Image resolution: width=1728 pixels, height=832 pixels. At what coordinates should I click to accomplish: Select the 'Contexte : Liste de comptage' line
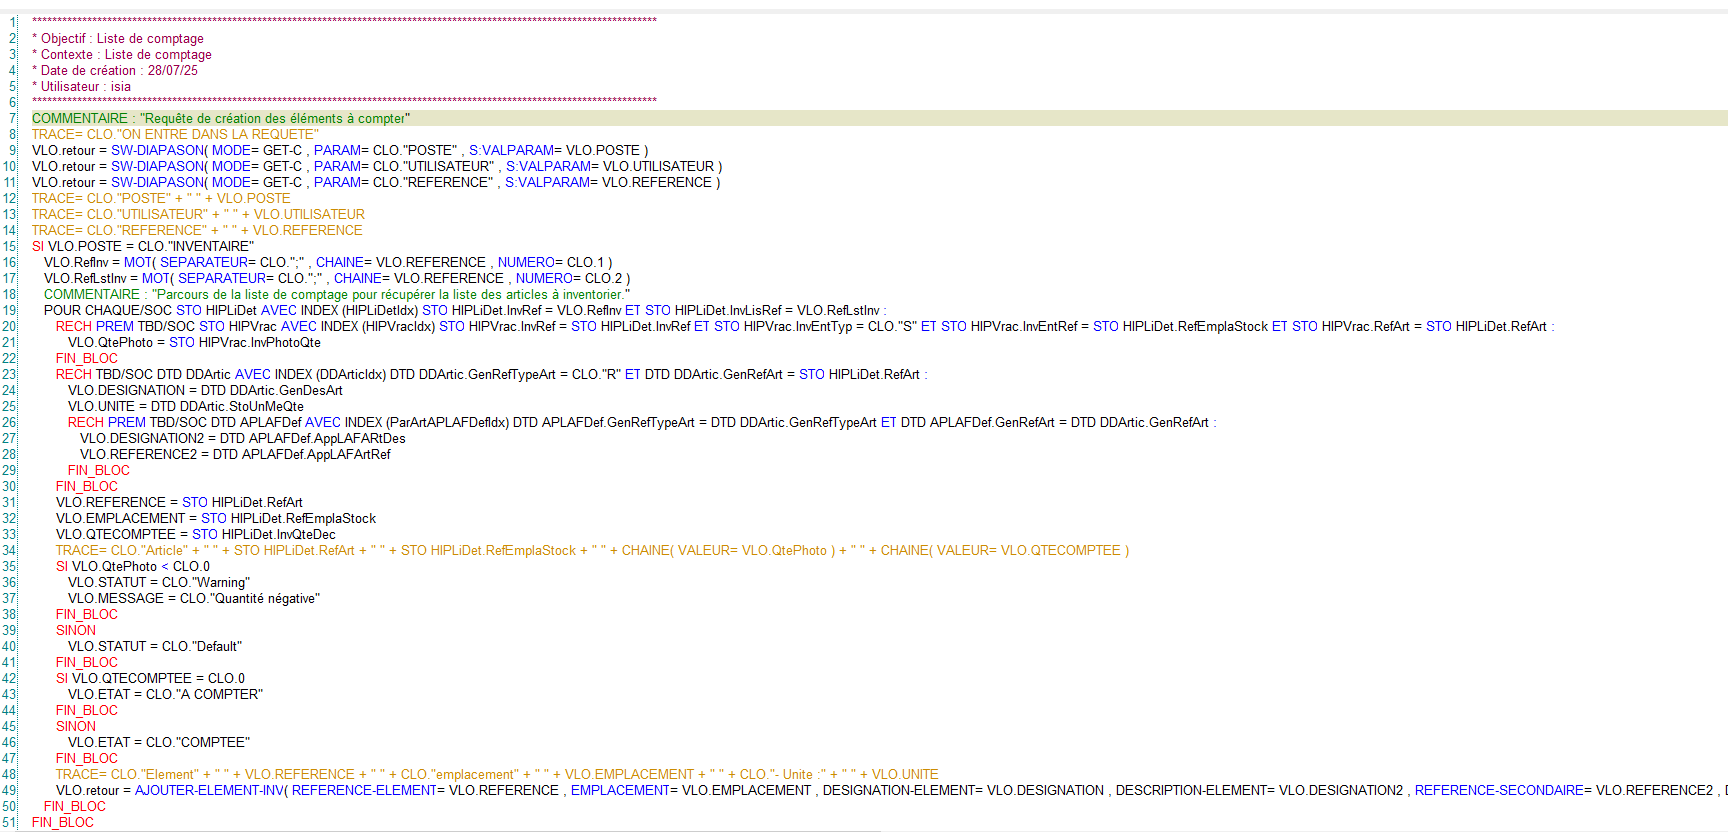click(122, 54)
